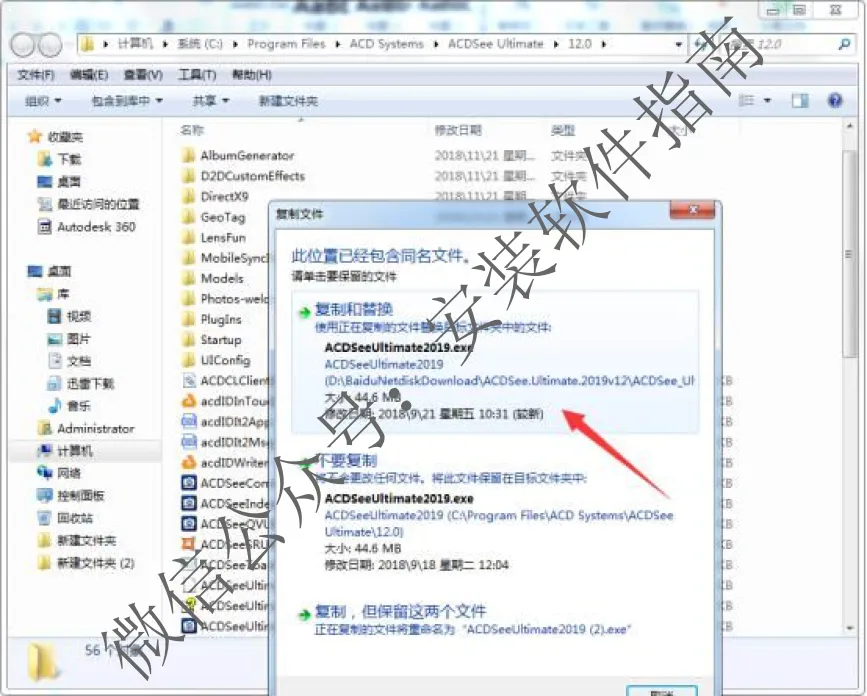Click the blue help icon
Screen dimensions: 867x696
click(835, 100)
